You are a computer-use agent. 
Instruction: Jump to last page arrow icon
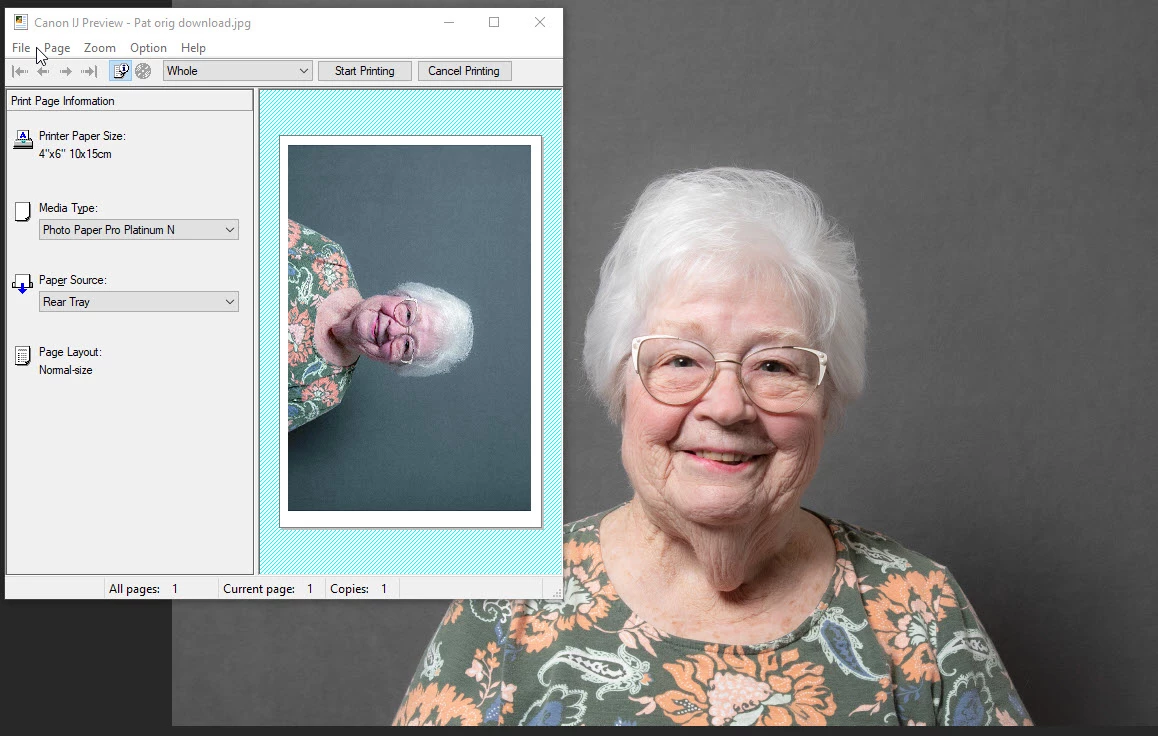point(89,71)
